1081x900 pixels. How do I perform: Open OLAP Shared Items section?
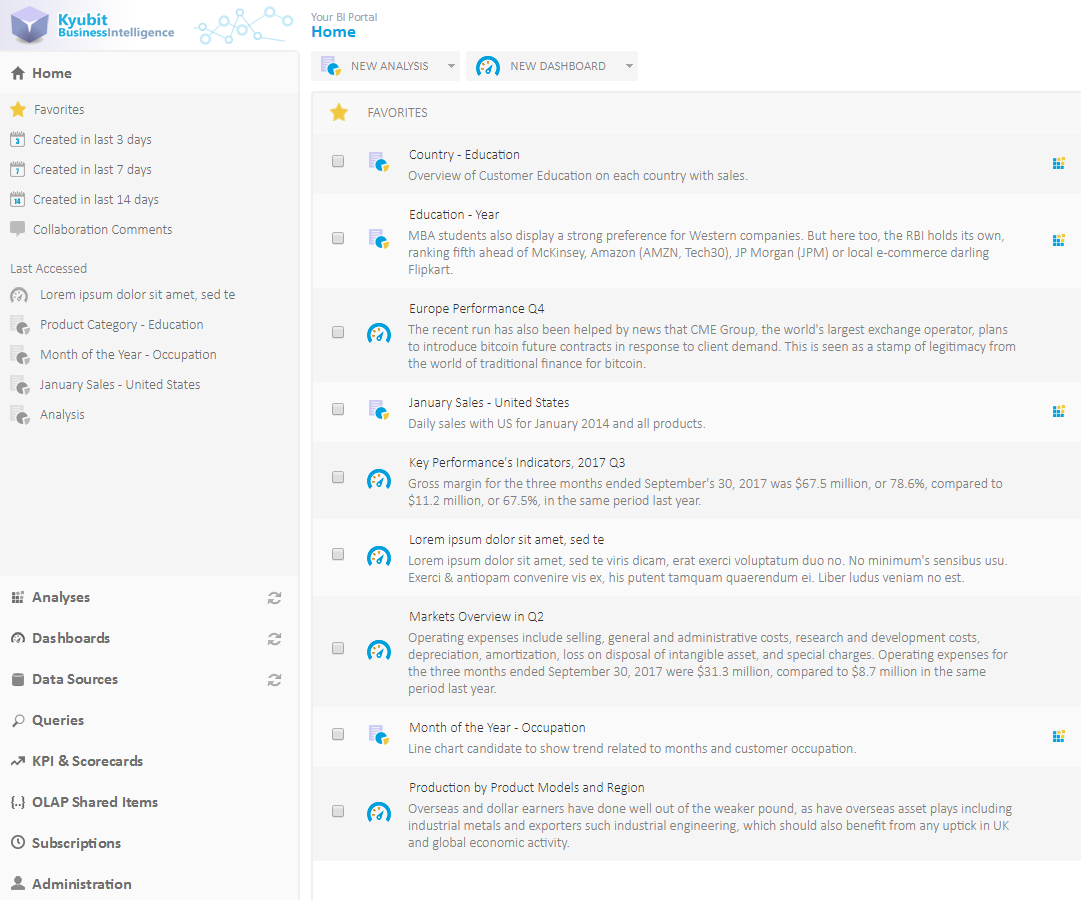[x=94, y=802]
